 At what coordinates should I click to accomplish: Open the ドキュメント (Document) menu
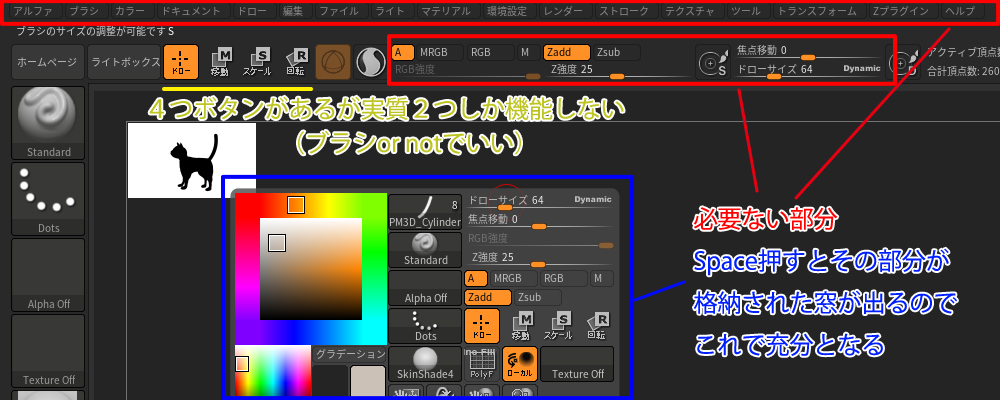pyautogui.click(x=191, y=11)
